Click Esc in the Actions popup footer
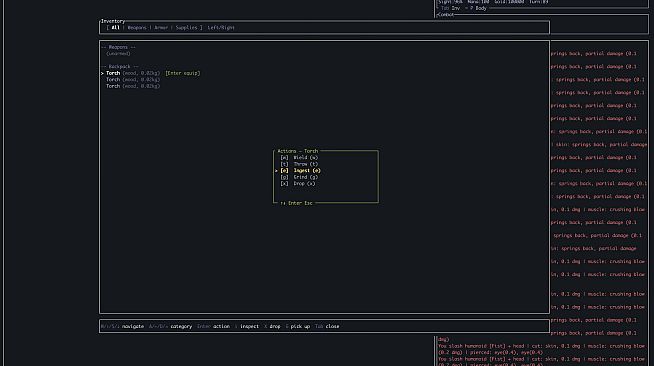 [308, 203]
